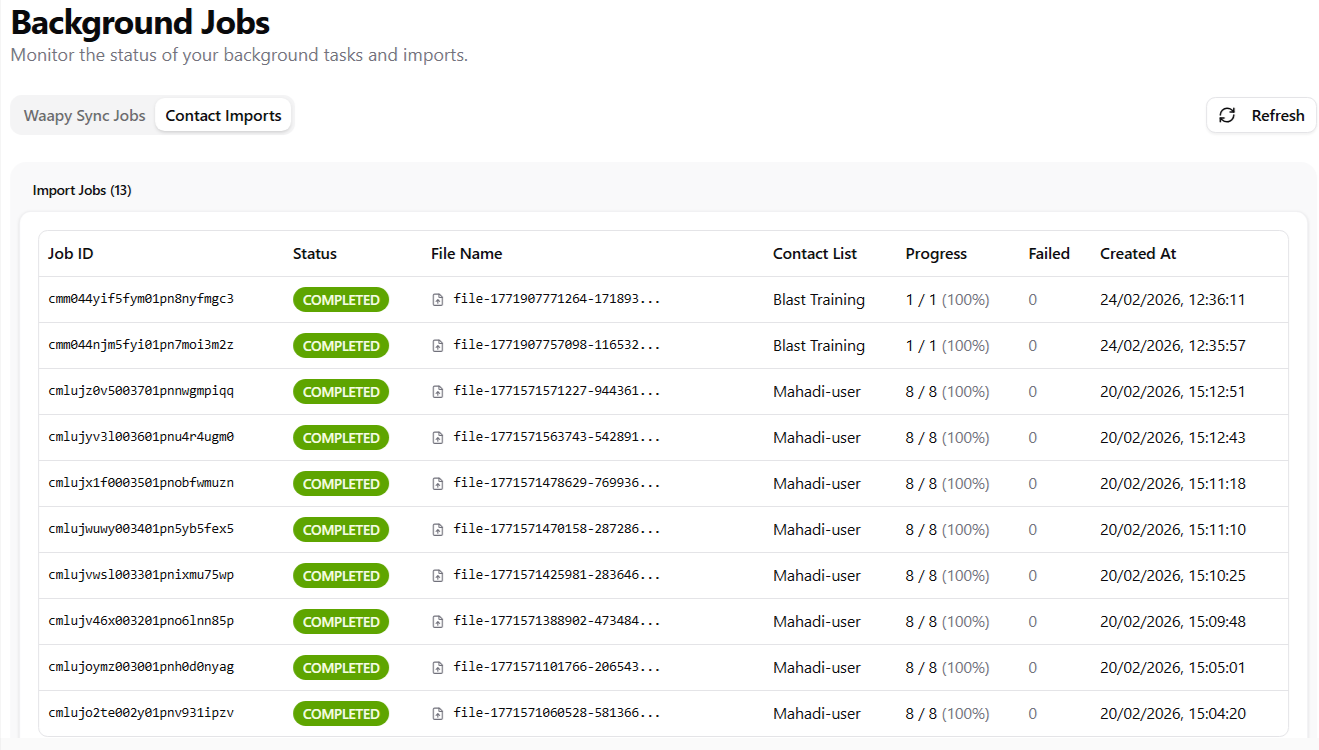Screen dimensions: 1319x750
Task: Click the file icon beside file-1771571571227
Action: pyautogui.click(x=438, y=392)
